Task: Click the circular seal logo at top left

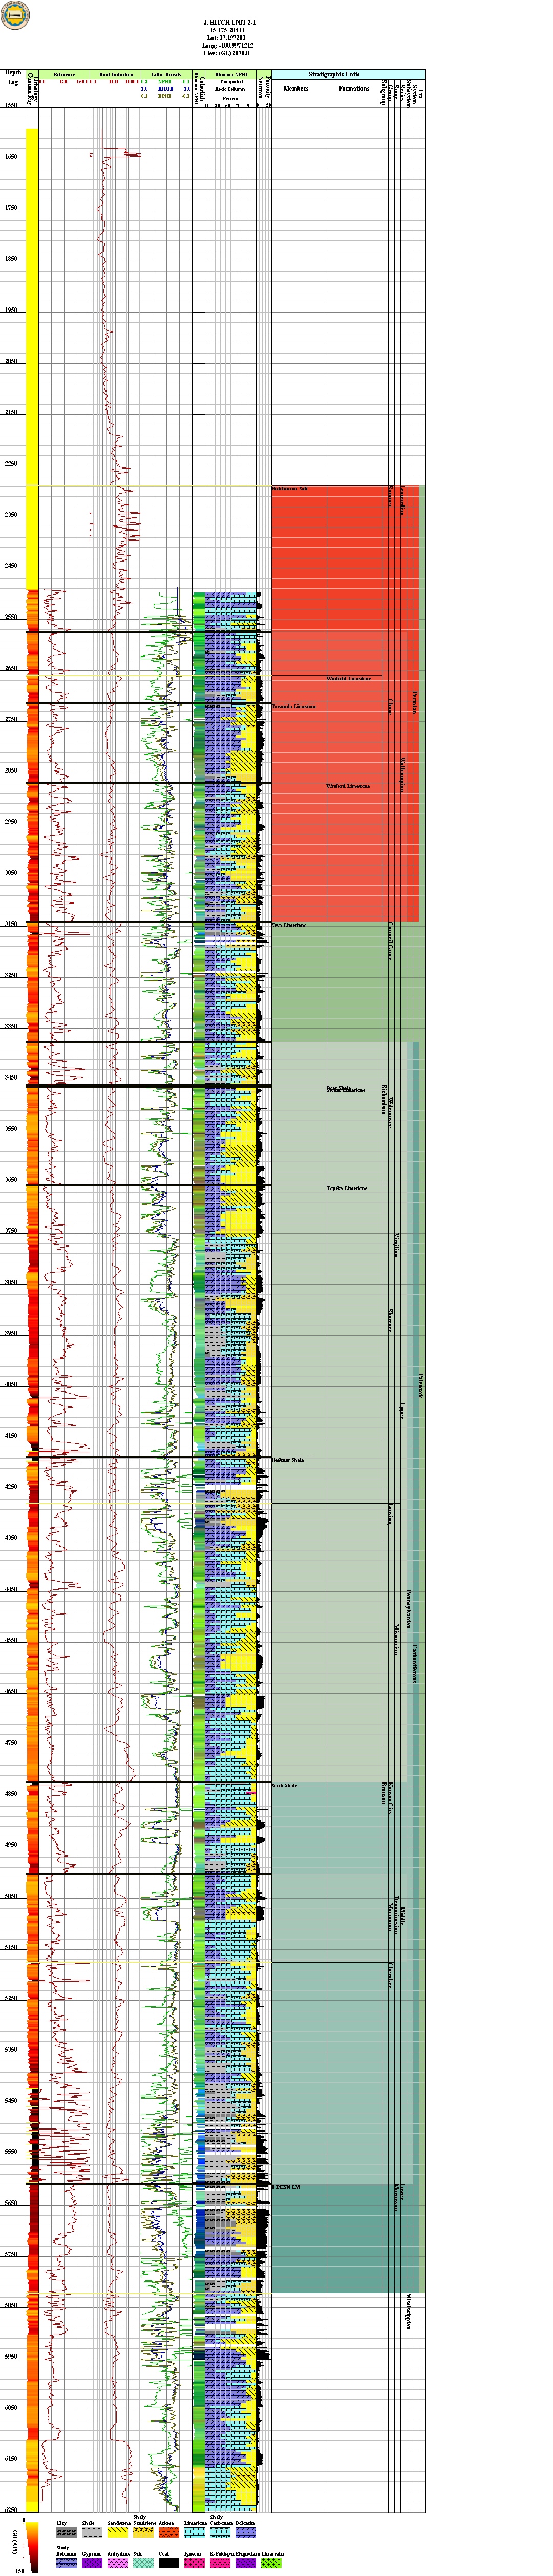Action: click(16, 14)
